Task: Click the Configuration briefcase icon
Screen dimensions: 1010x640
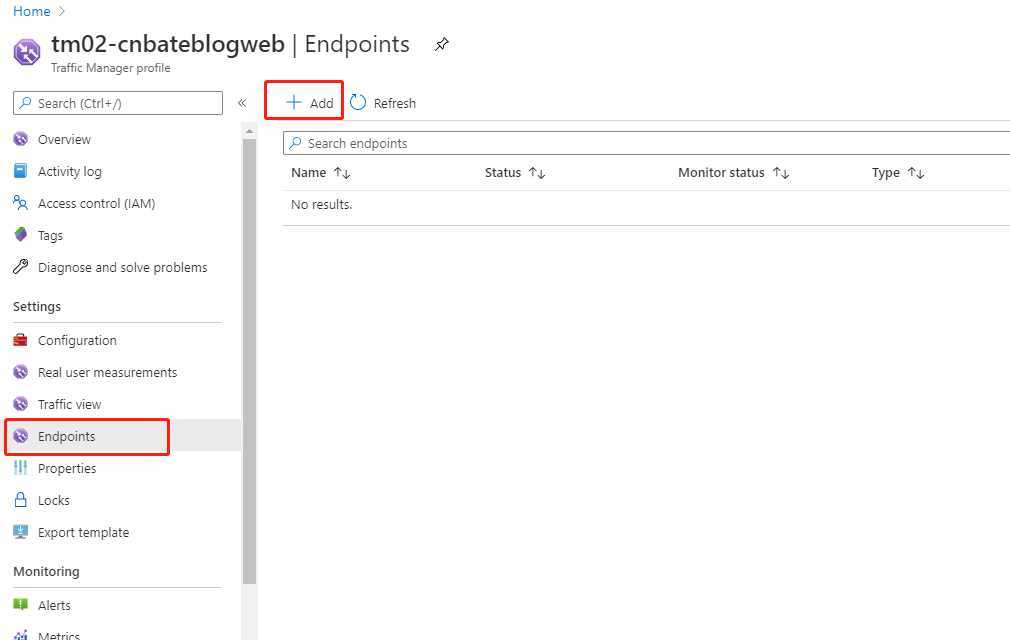Action: [x=21, y=340]
